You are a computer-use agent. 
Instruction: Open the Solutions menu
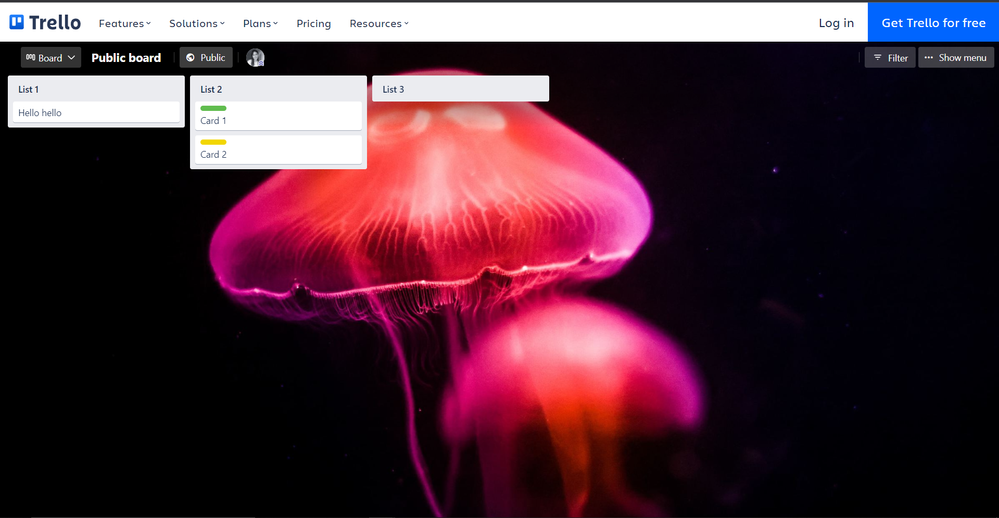click(x=196, y=24)
